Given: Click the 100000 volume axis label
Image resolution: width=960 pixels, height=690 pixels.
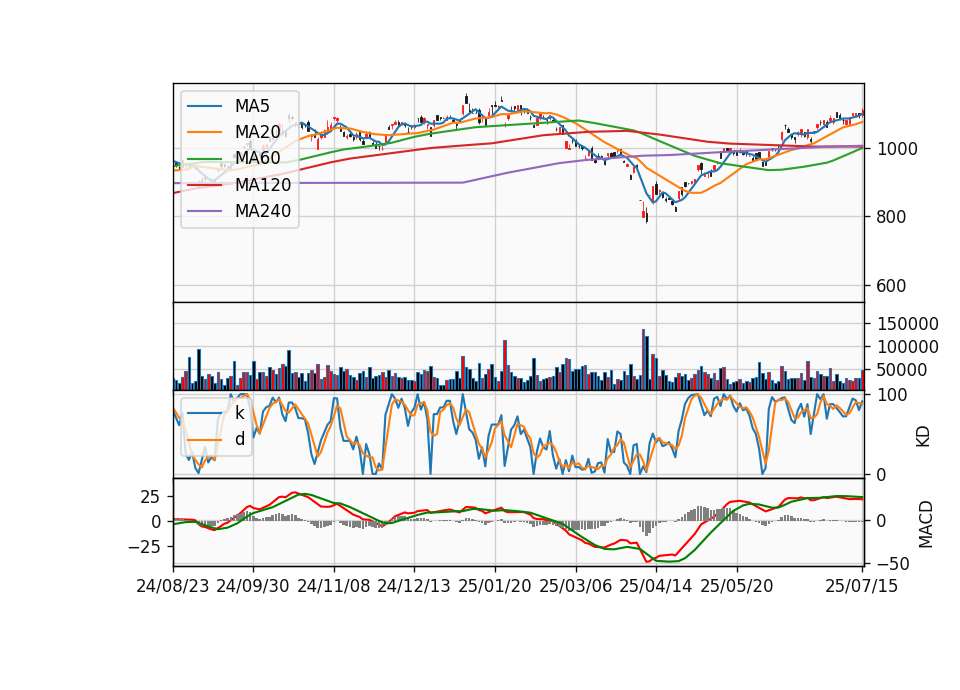Looking at the screenshot, I should click(907, 347).
